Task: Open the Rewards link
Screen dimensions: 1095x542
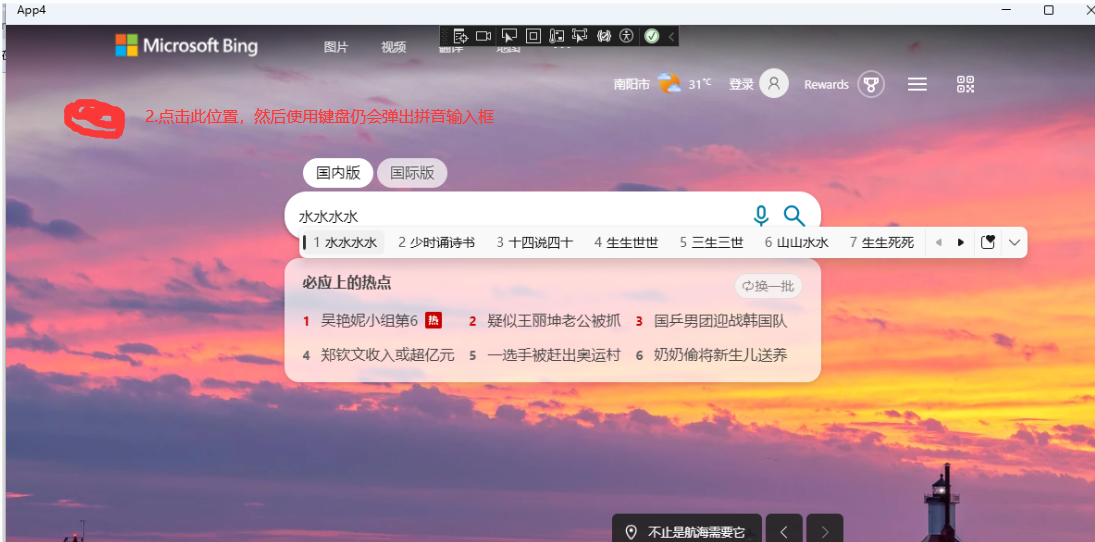Action: click(826, 85)
